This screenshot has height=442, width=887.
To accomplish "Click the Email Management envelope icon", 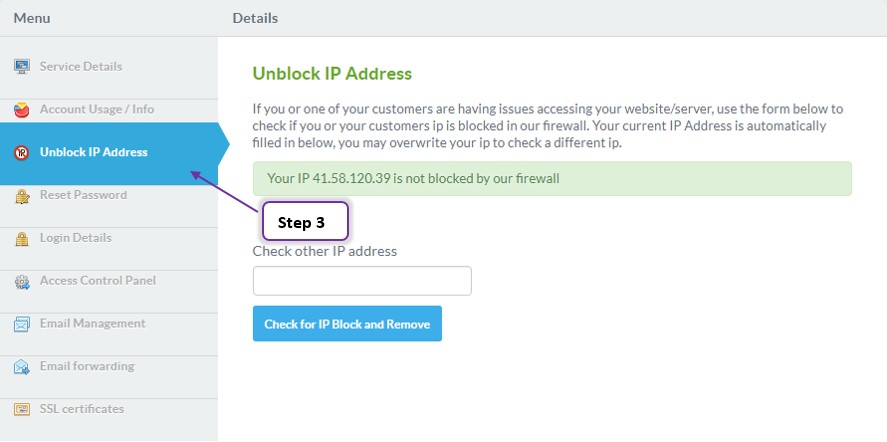I will (x=21, y=324).
